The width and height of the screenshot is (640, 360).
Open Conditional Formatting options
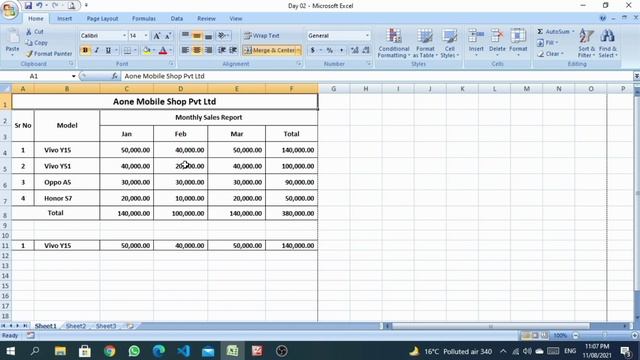click(393, 43)
